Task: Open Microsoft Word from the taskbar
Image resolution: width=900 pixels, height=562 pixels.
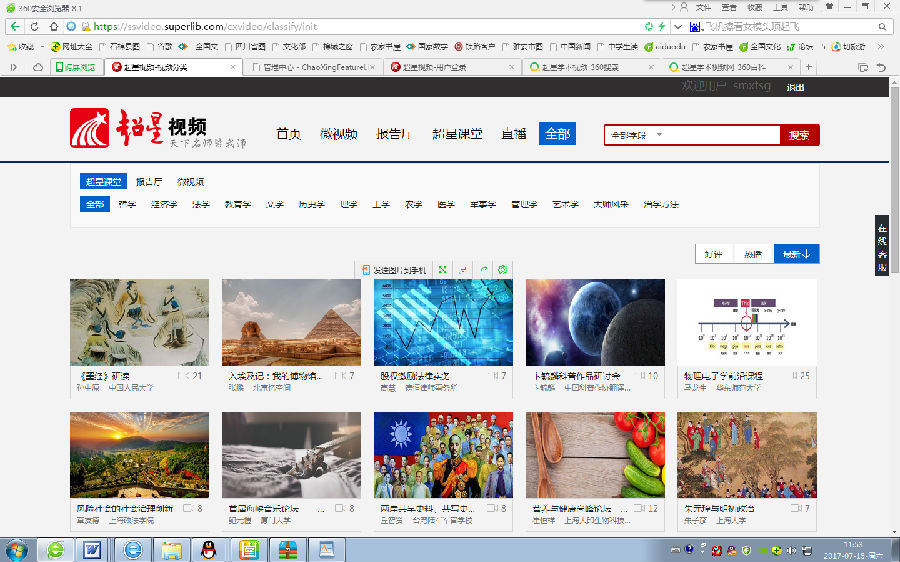Action: tap(92, 550)
